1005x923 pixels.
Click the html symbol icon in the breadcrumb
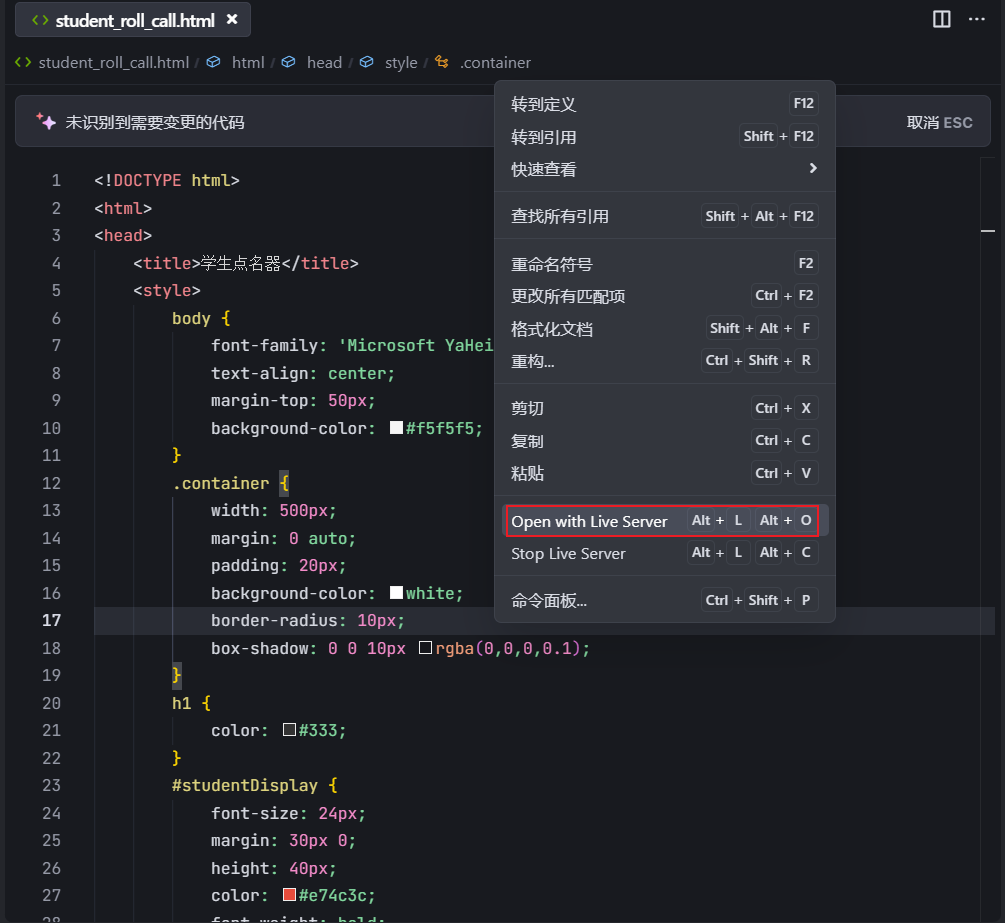pyautogui.click(x=214, y=62)
